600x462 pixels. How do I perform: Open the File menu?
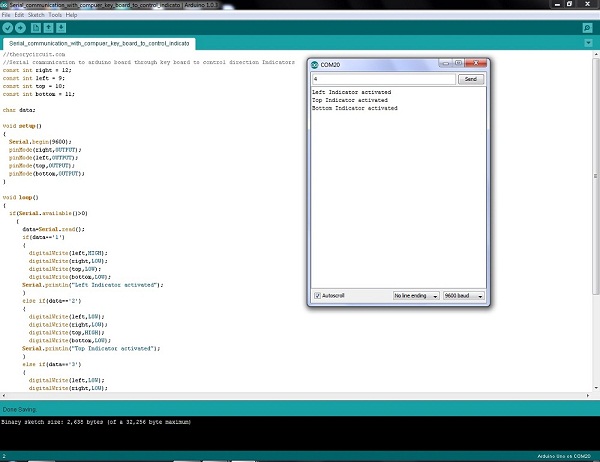pyautogui.click(x=6, y=15)
